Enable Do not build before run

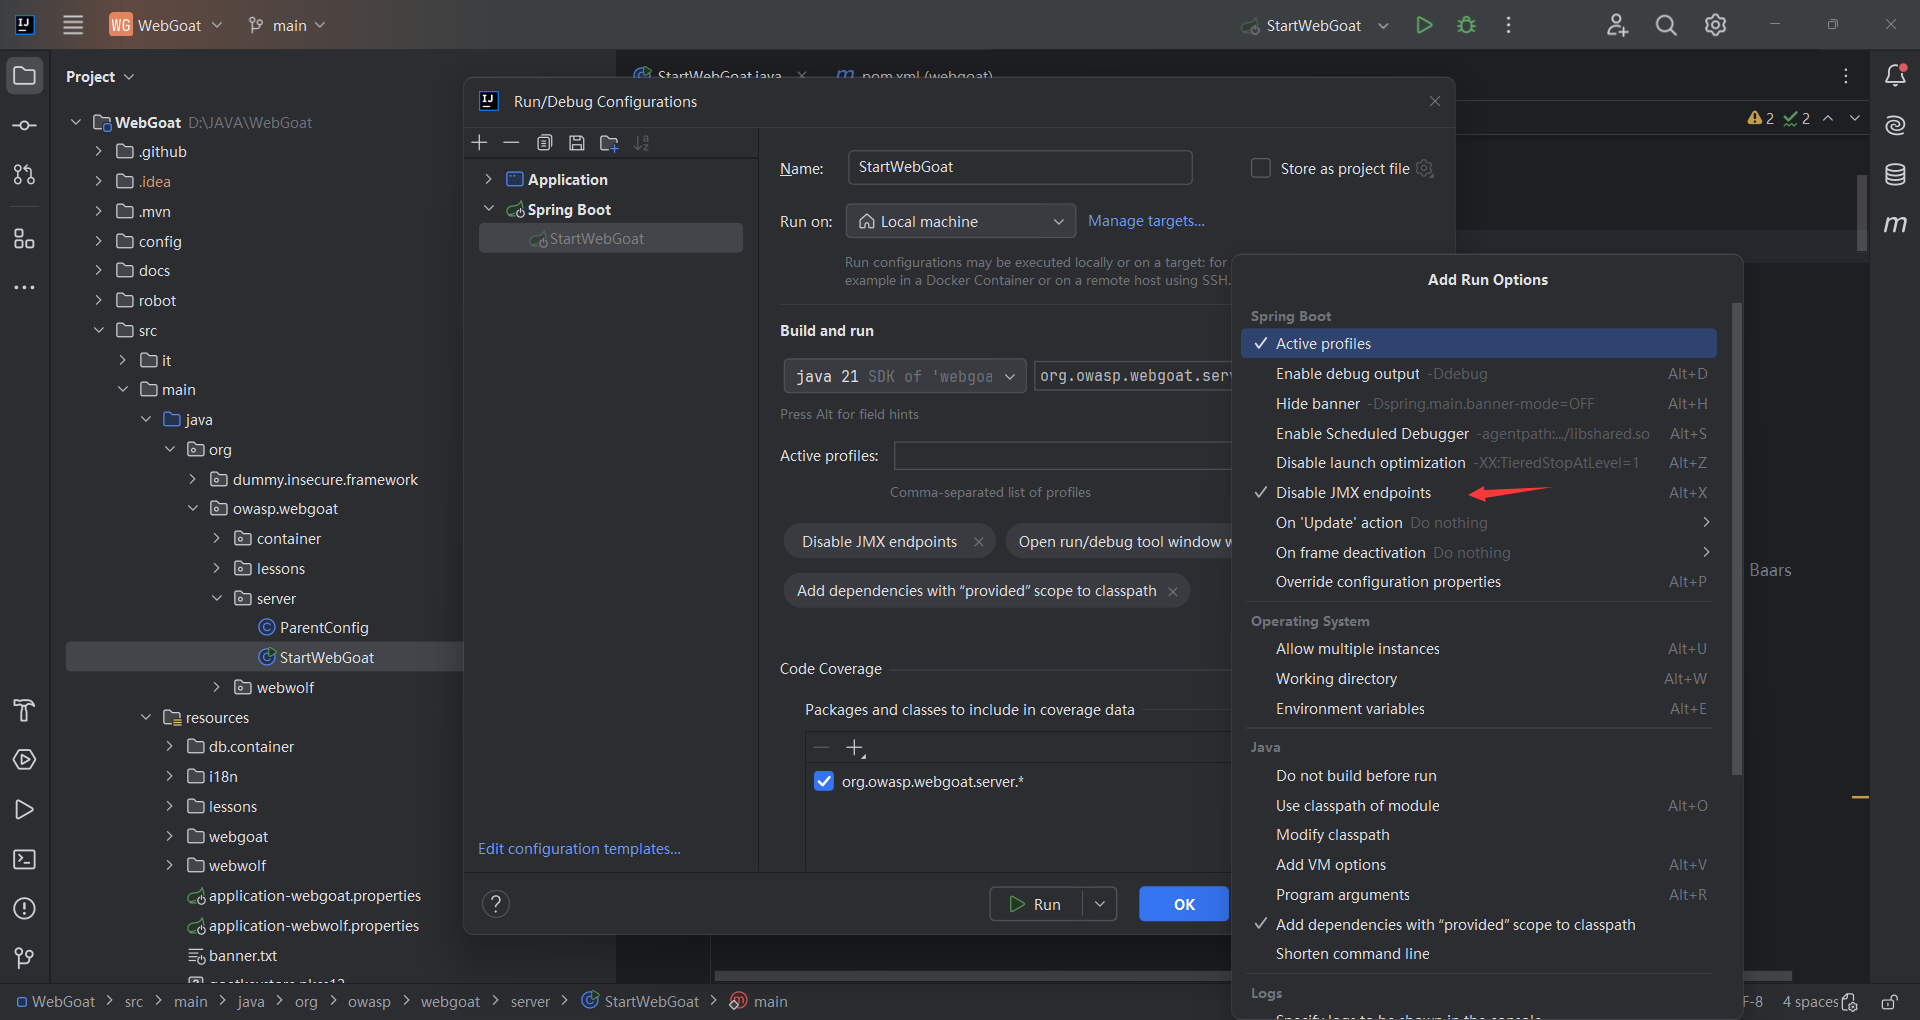[x=1479, y=776]
